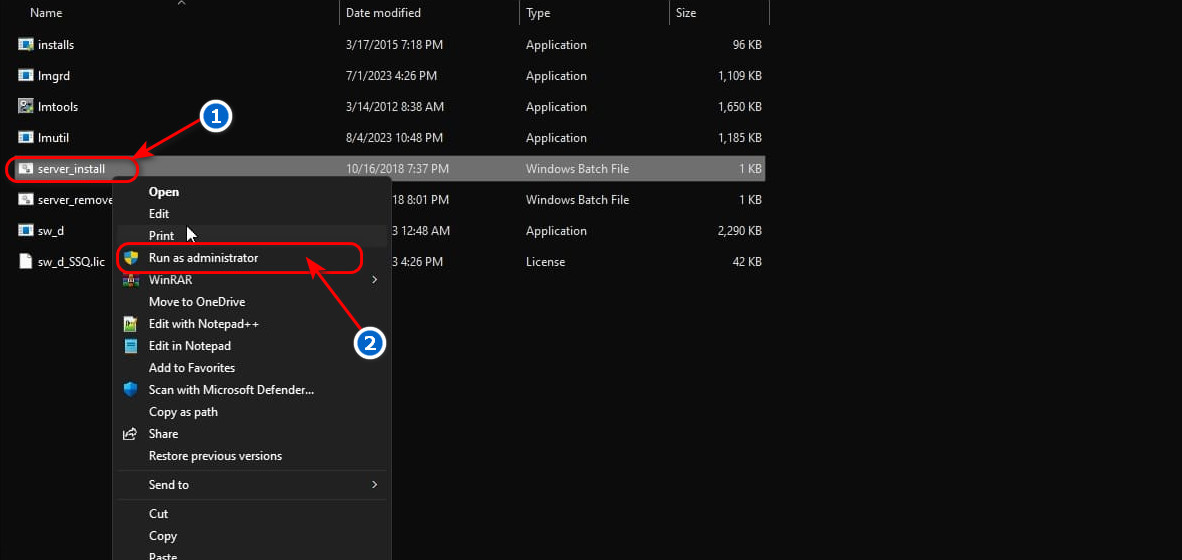Click the size value 1,650 KB
This screenshot has height=560, width=1182.
pos(740,106)
